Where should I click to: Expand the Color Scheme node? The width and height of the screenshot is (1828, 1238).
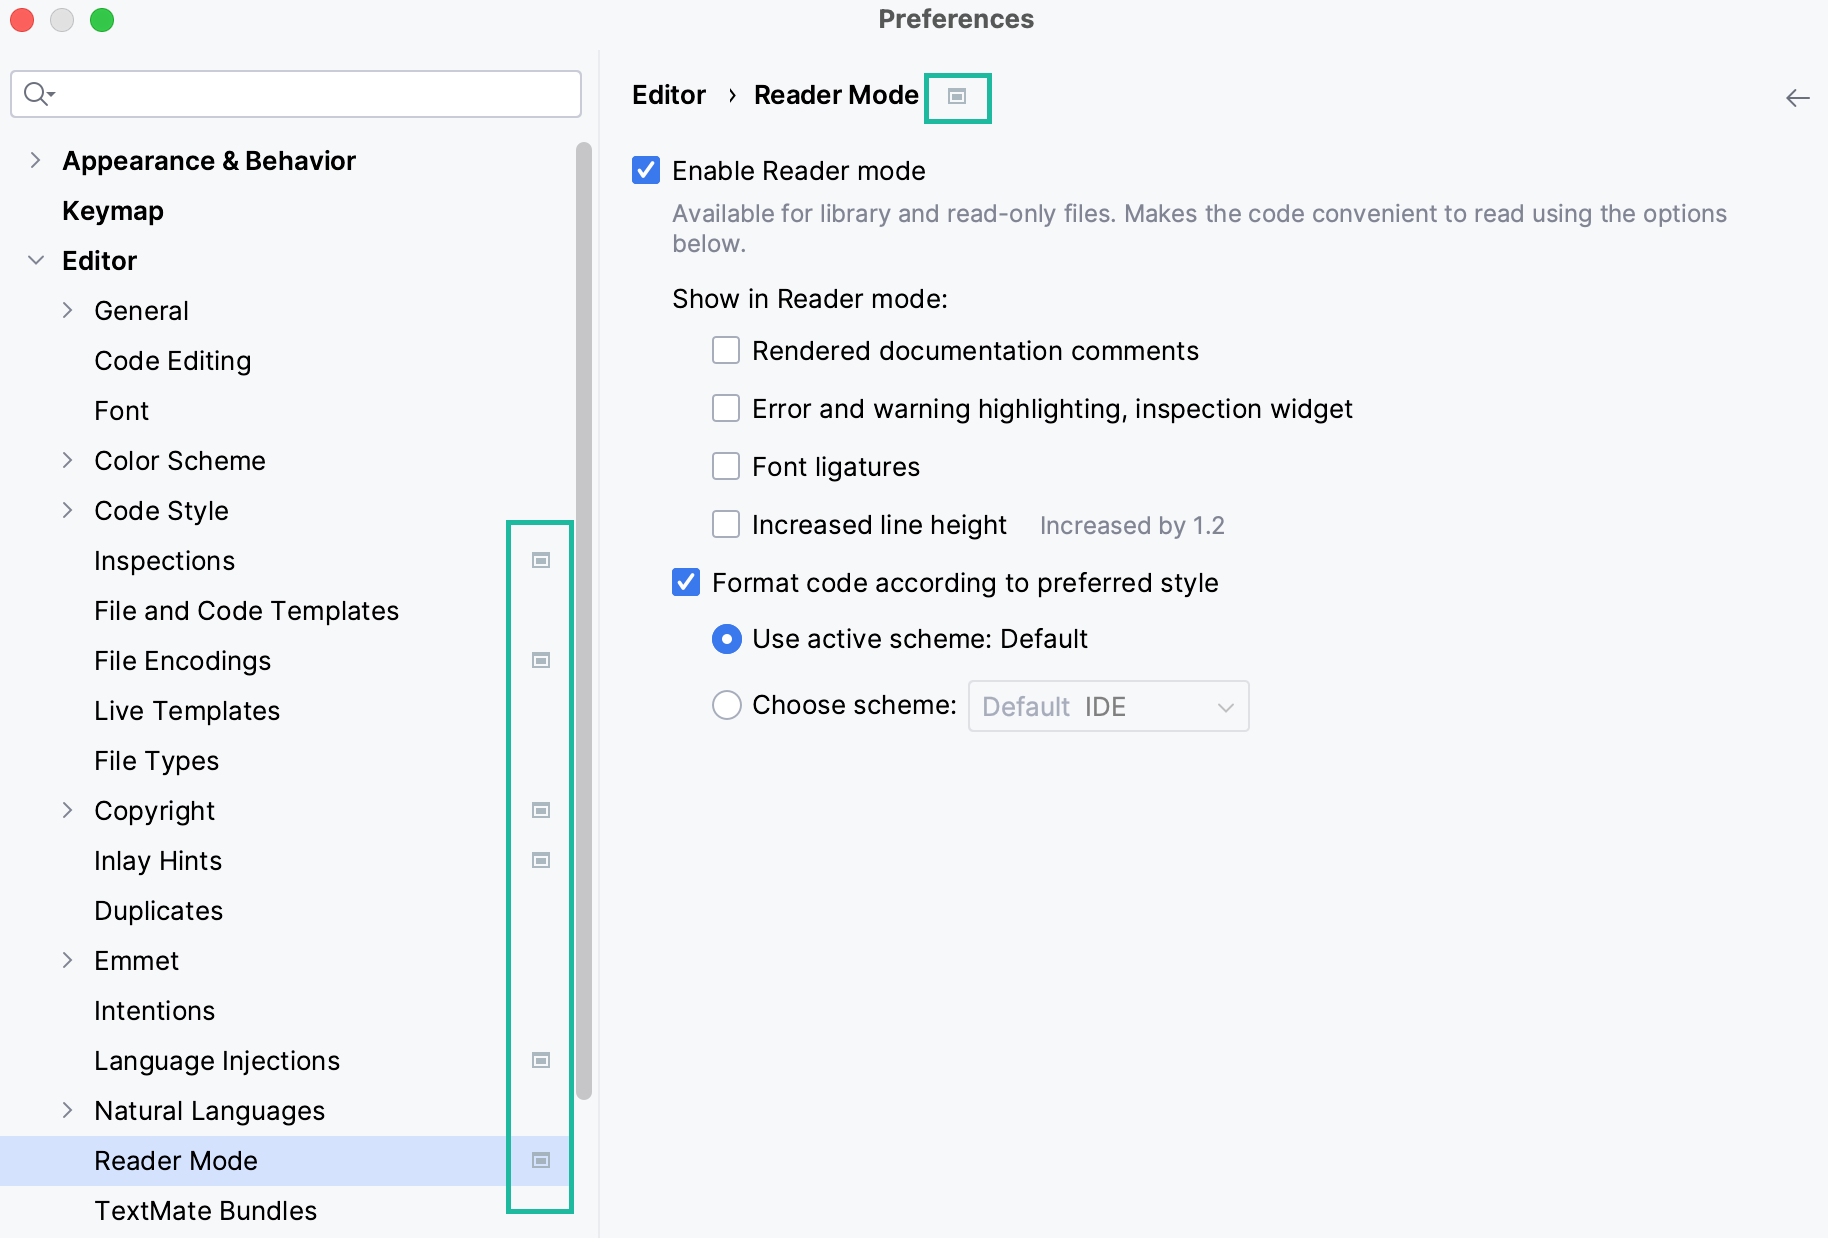(x=68, y=460)
